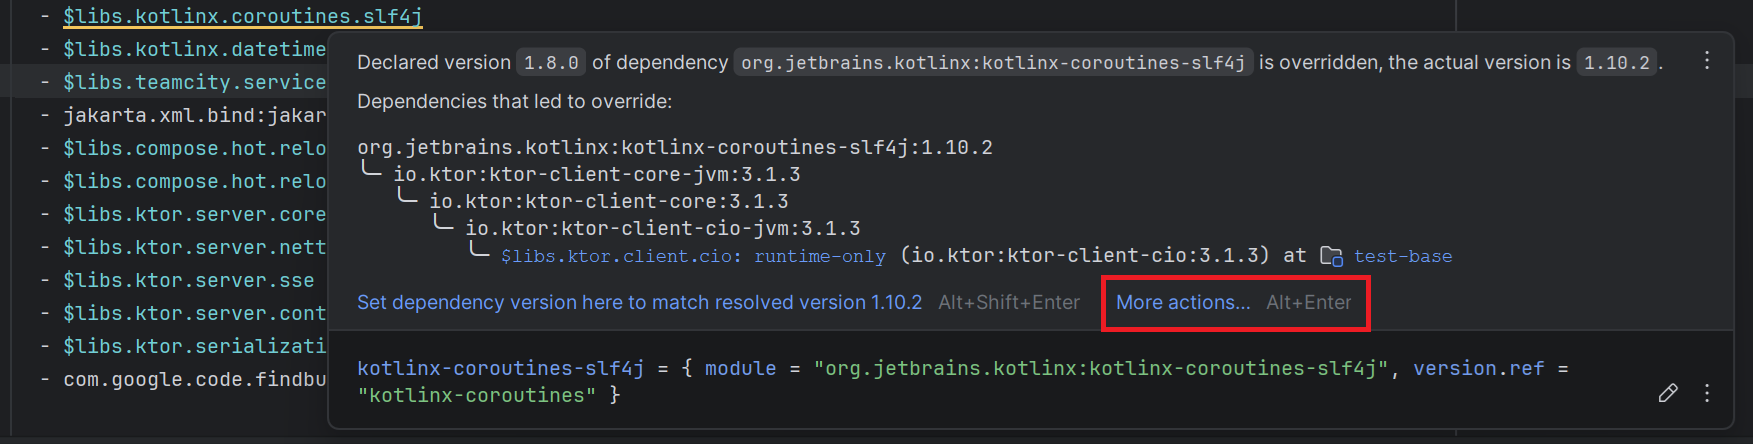Open the 'More actions...' link

(x=1183, y=302)
